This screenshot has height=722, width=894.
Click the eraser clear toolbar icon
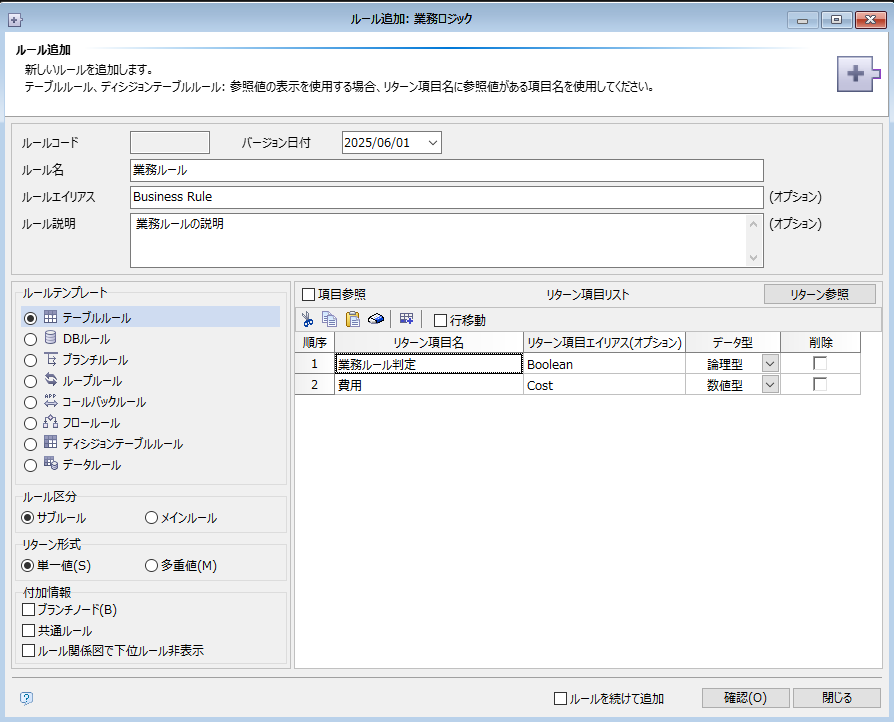click(376, 319)
